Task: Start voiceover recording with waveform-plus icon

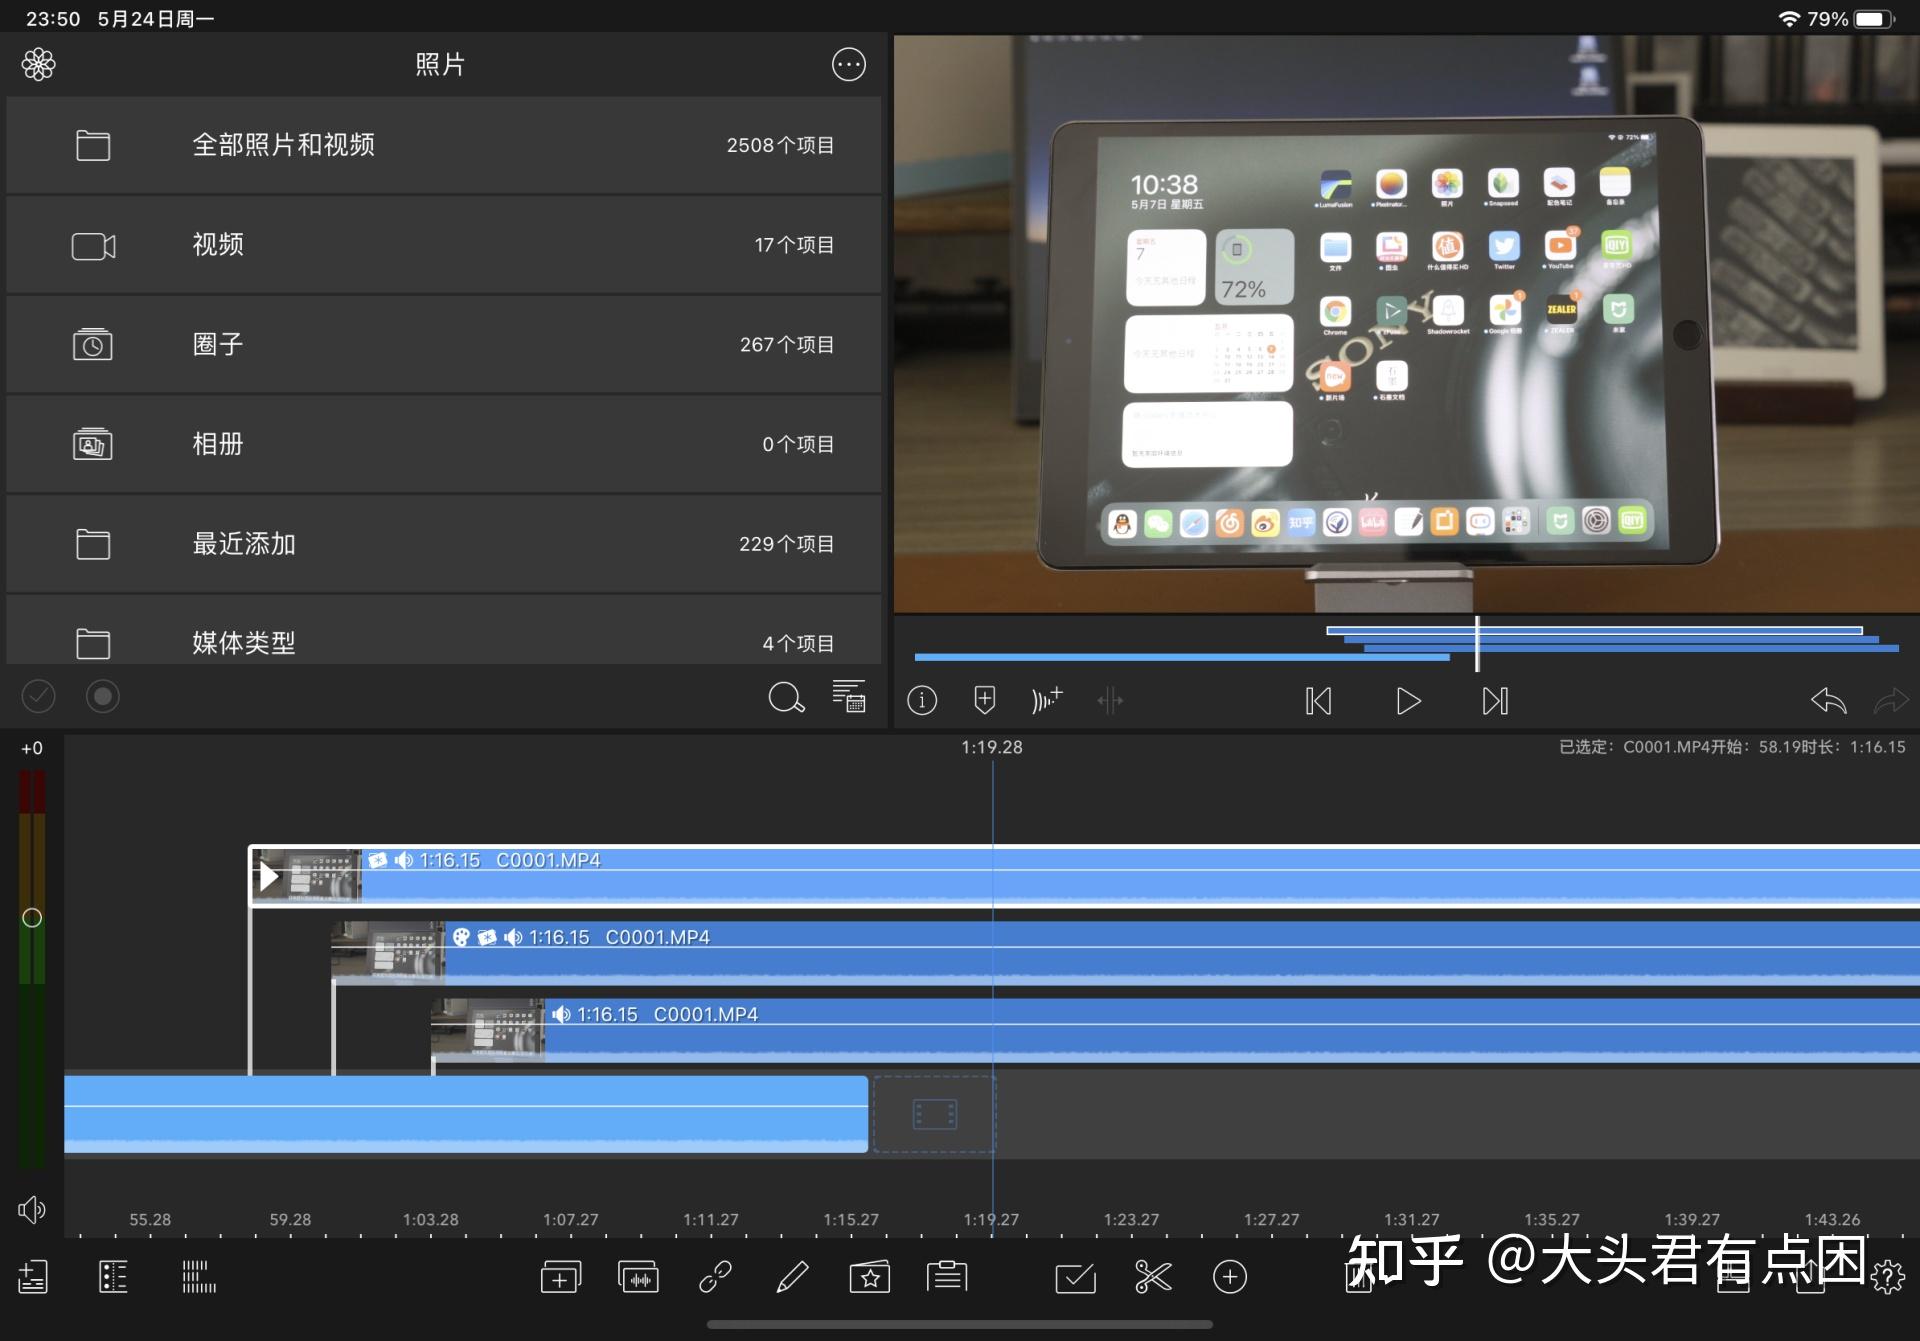Action: [1047, 700]
